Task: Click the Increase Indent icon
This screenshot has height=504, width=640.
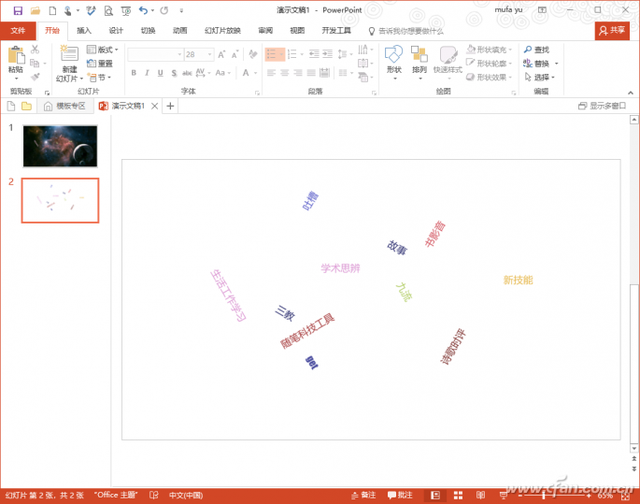Action: coord(327,54)
